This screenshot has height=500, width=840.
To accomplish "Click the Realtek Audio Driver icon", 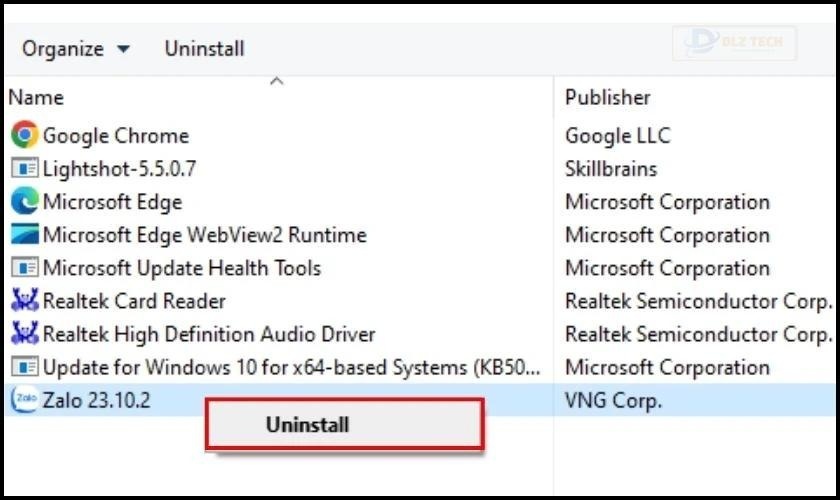I will (25, 333).
